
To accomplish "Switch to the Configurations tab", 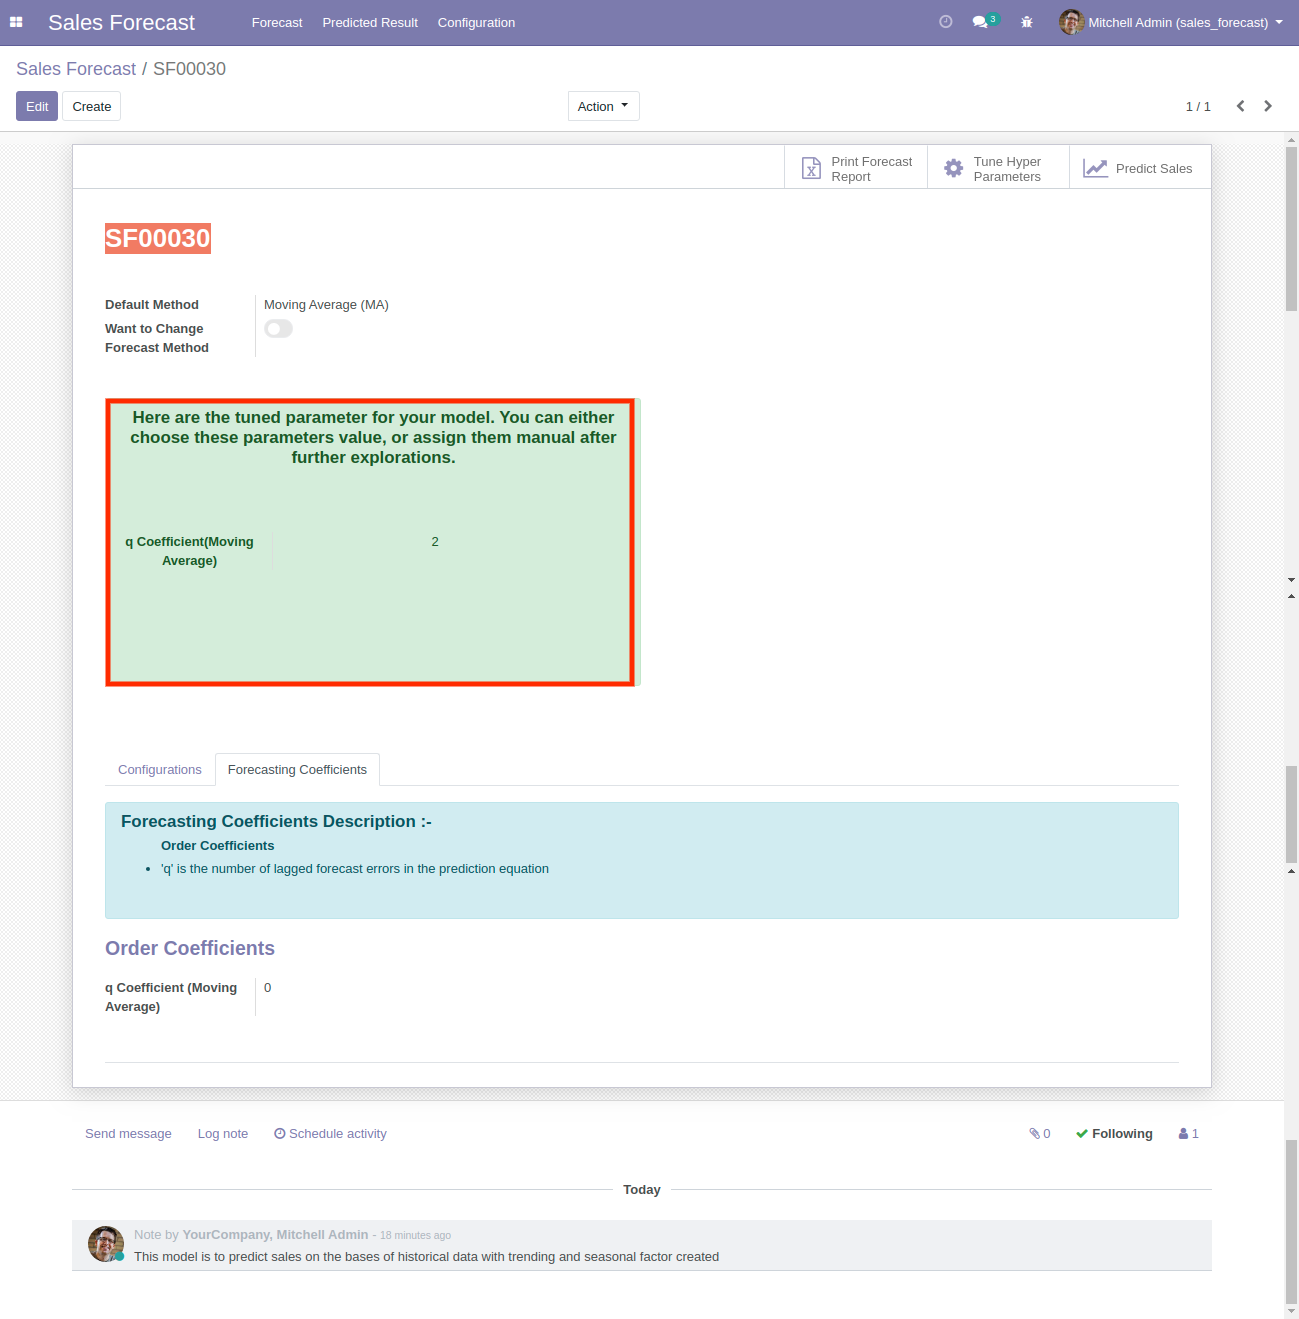I will tap(160, 769).
